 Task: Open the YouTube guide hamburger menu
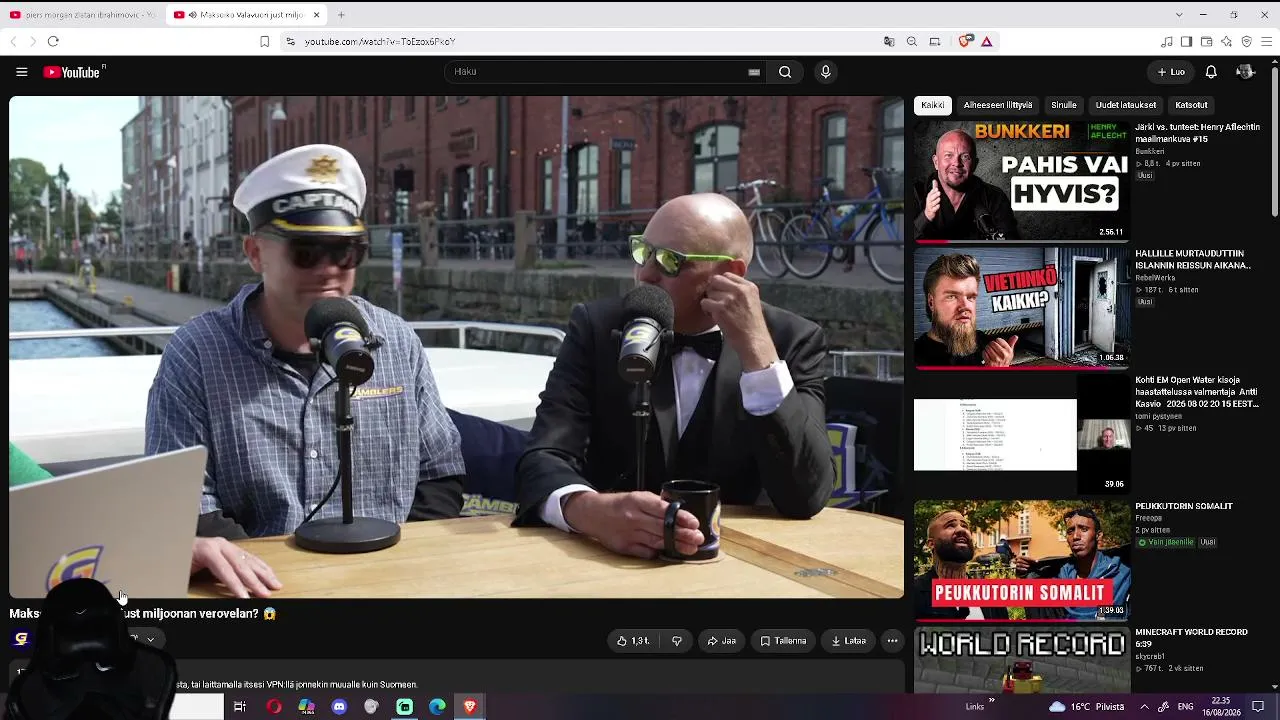(21, 72)
